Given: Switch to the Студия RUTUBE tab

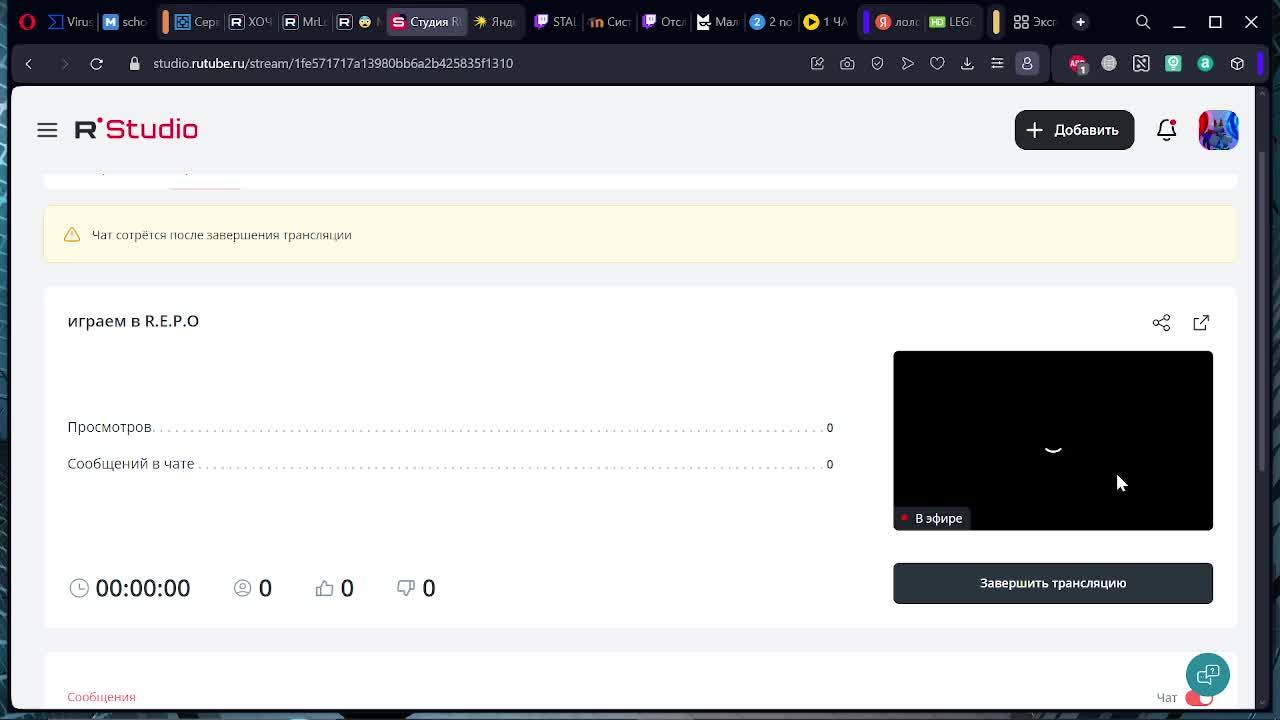Looking at the screenshot, I should pyautogui.click(x=426, y=21).
